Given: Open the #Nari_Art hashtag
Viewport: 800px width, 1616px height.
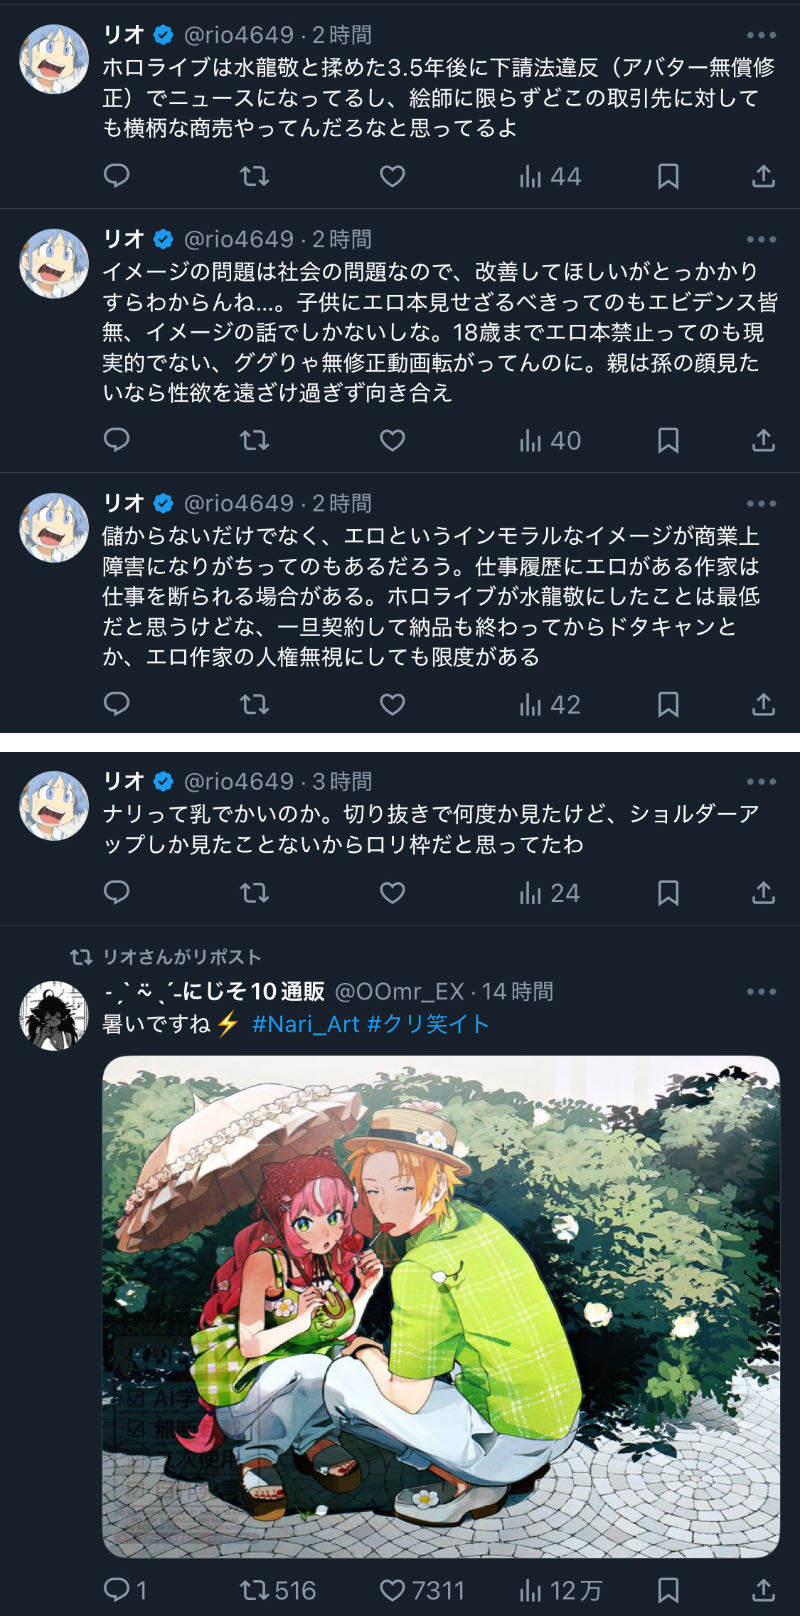Looking at the screenshot, I should pyautogui.click(x=305, y=1024).
